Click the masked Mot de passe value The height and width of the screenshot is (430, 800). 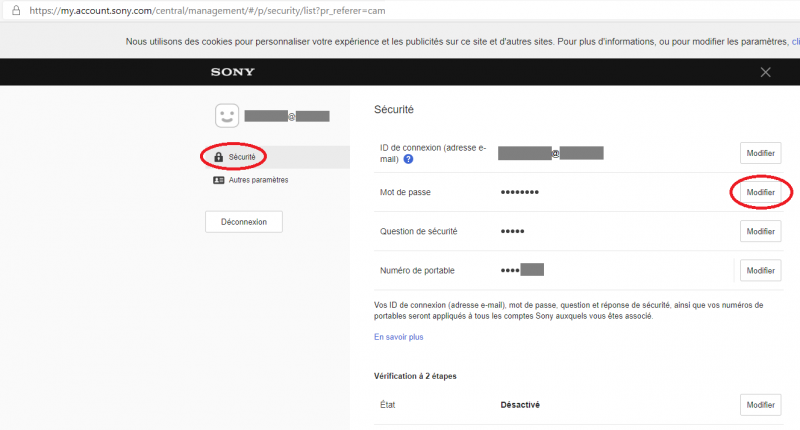pyautogui.click(x=520, y=192)
